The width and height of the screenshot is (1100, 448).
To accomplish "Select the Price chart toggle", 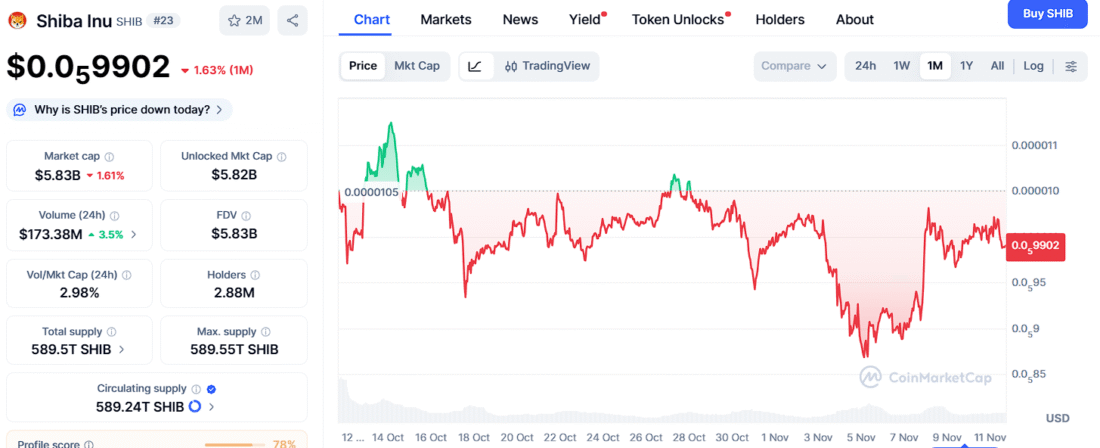I will coord(363,66).
